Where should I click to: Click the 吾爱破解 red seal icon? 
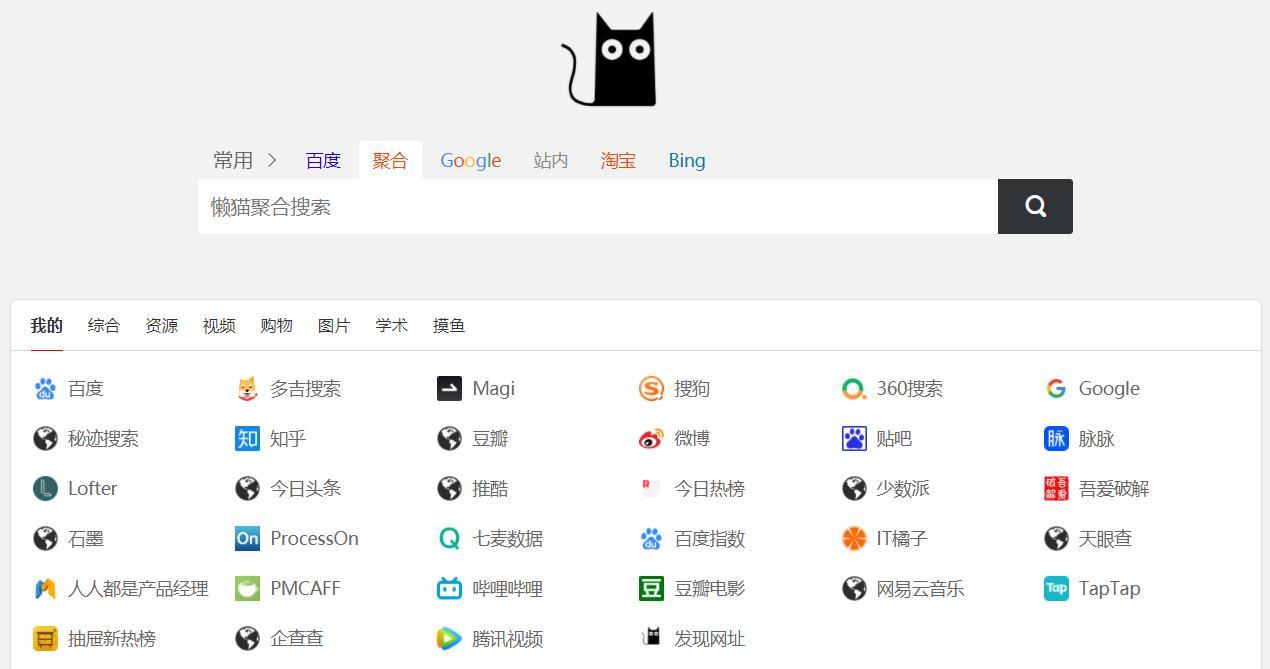point(1056,488)
